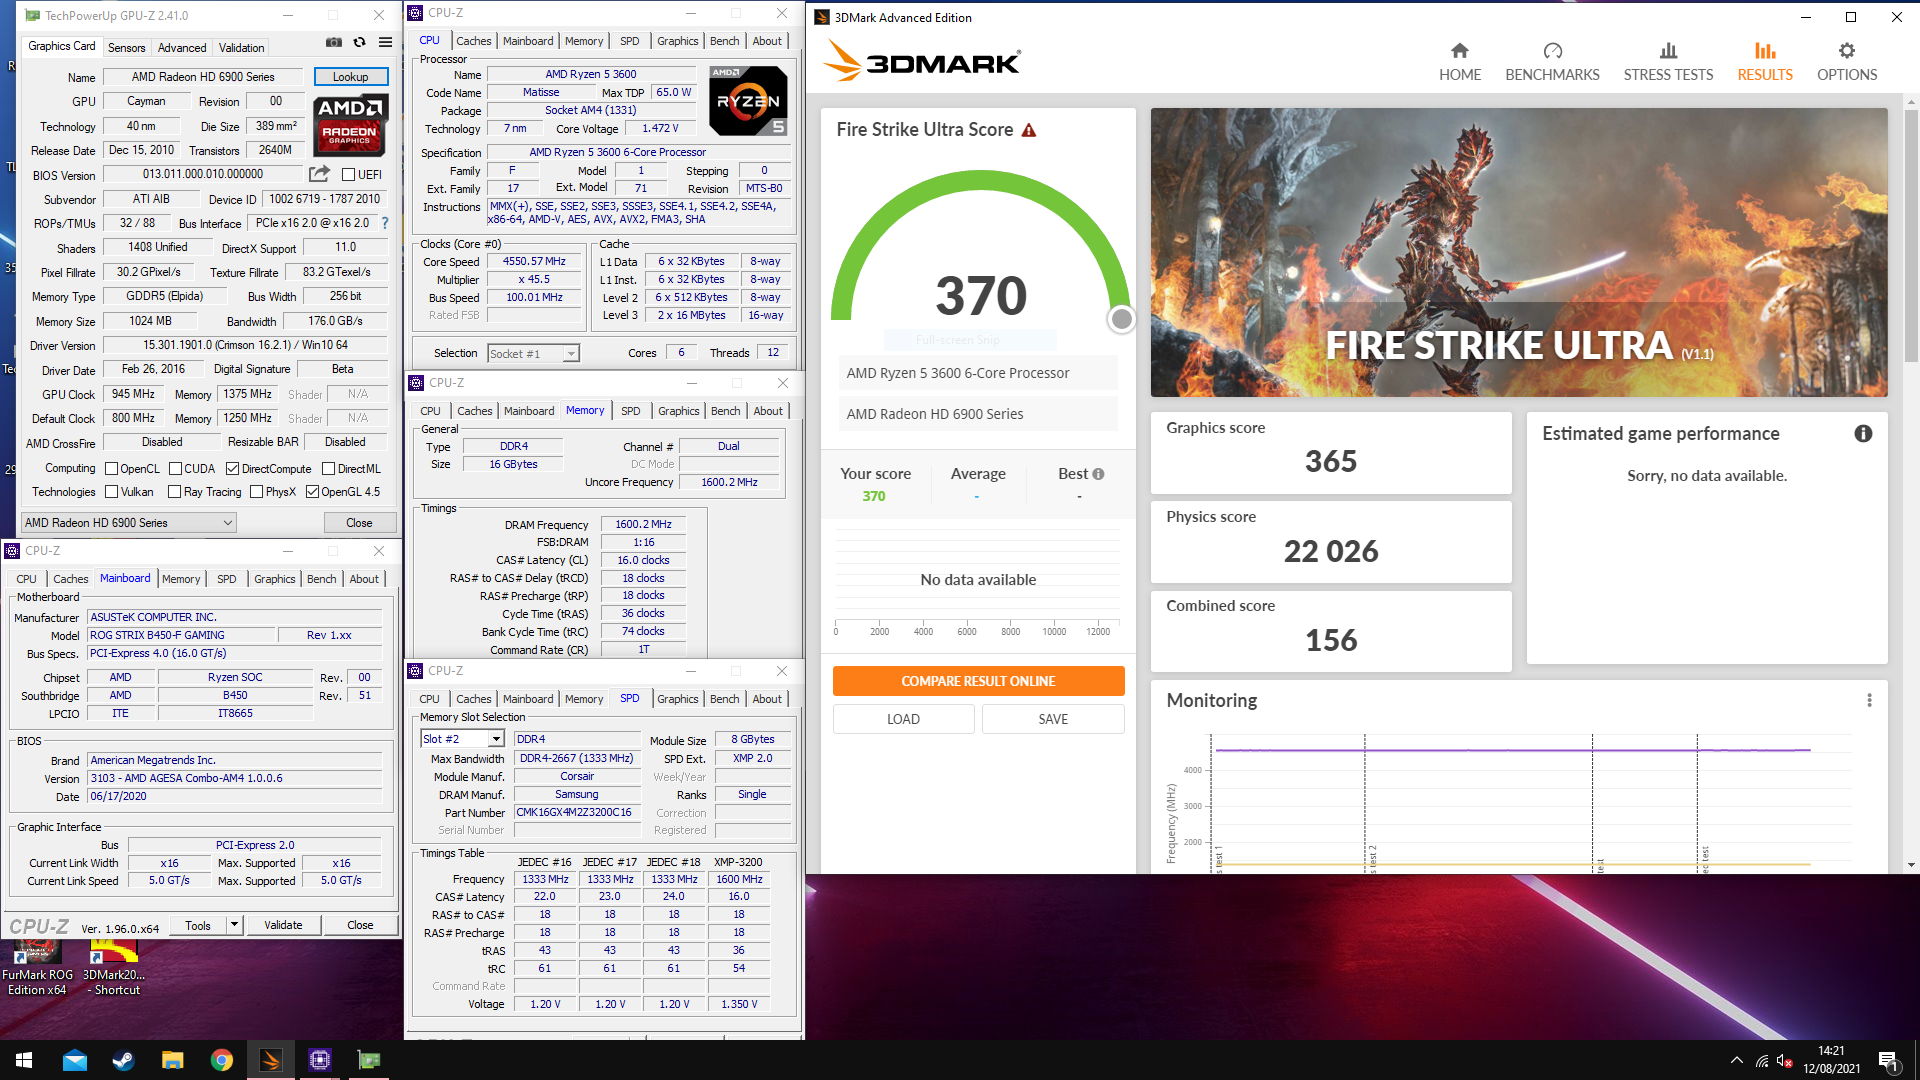Toggle the Ray Tracing checkbox

coord(174,492)
